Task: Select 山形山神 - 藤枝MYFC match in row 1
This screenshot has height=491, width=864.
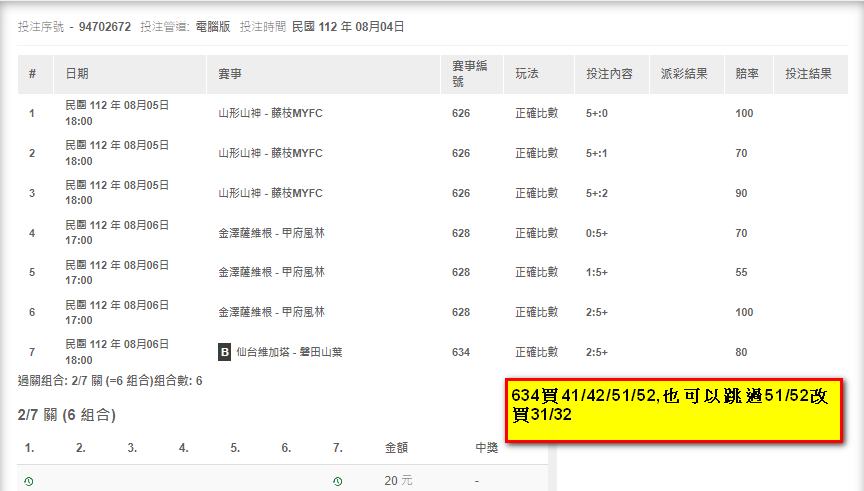Action: pos(270,114)
